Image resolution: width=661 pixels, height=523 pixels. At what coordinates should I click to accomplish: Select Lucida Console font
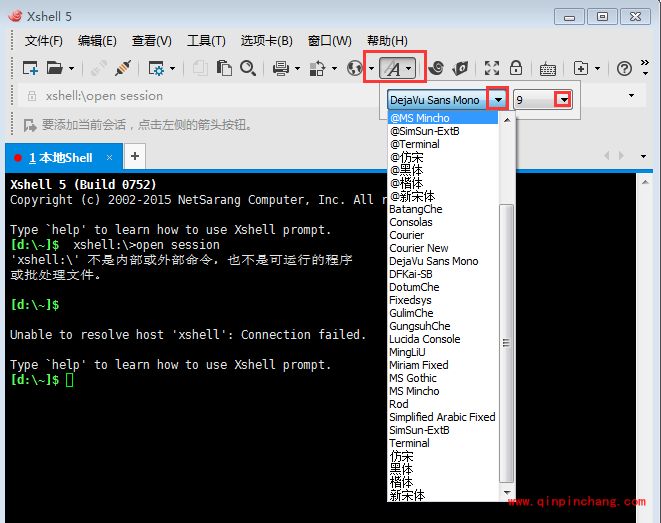tap(443, 339)
